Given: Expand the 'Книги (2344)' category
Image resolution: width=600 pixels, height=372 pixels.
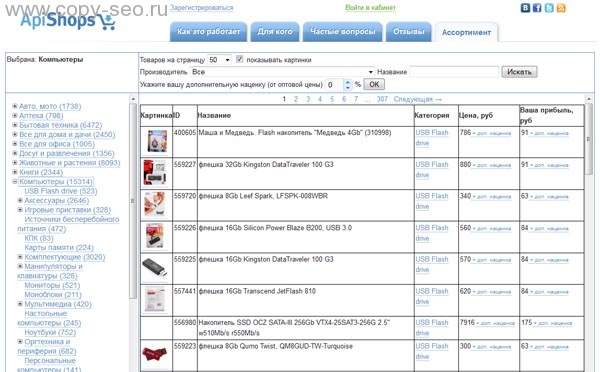Looking at the screenshot, I should pyautogui.click(x=15, y=172).
